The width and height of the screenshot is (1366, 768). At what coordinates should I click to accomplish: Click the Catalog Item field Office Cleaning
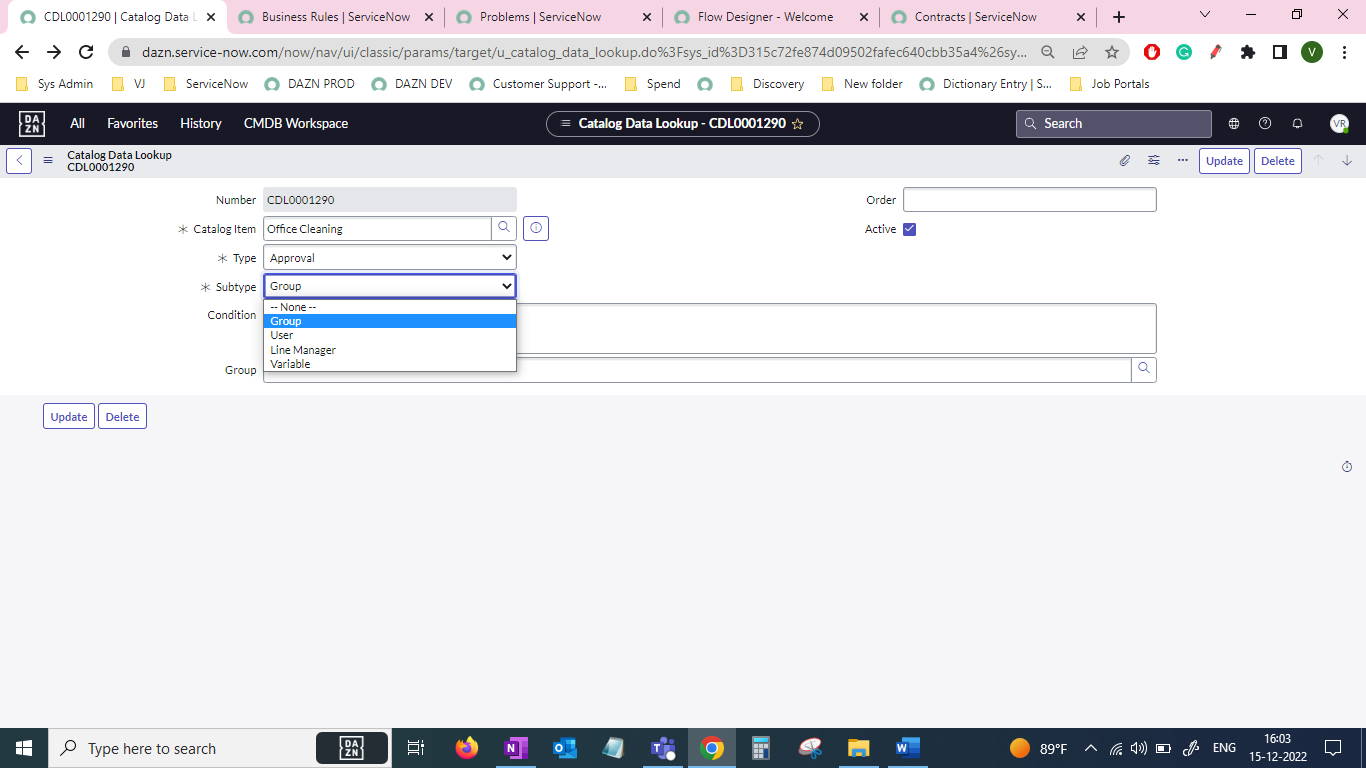click(378, 229)
